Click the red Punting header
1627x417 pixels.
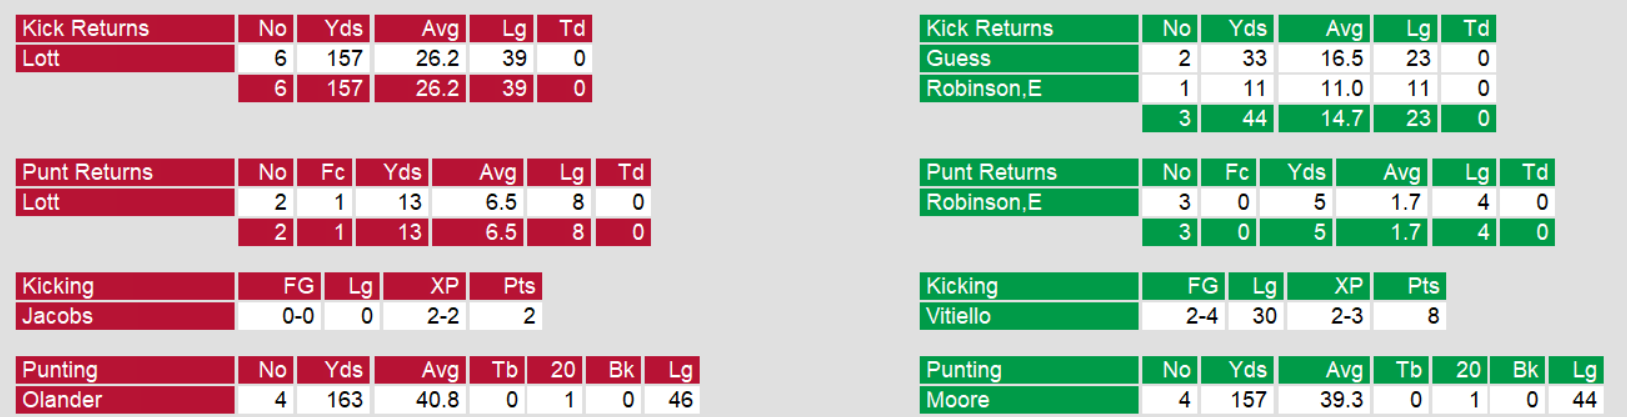[x=125, y=370]
